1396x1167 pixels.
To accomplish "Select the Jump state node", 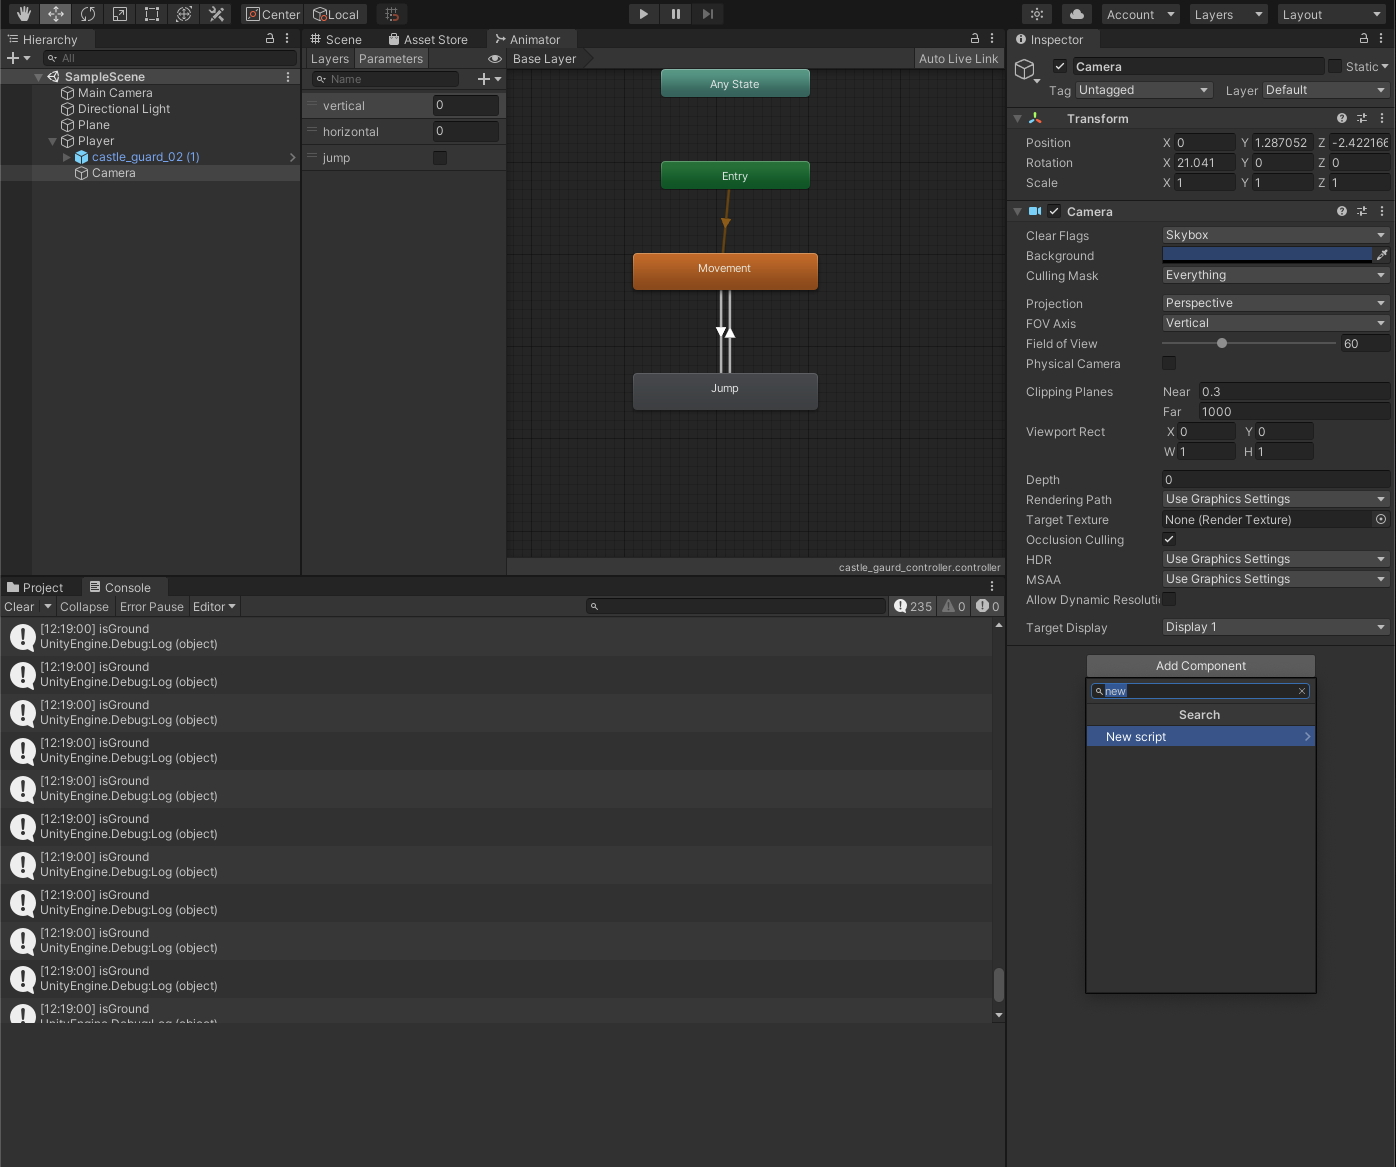I will [x=725, y=390].
